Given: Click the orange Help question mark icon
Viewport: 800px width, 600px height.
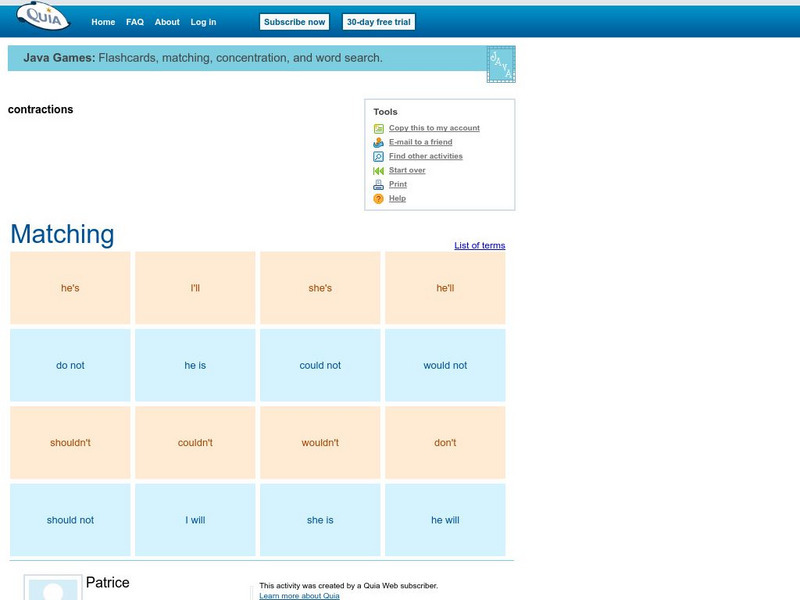Looking at the screenshot, I should [378, 198].
